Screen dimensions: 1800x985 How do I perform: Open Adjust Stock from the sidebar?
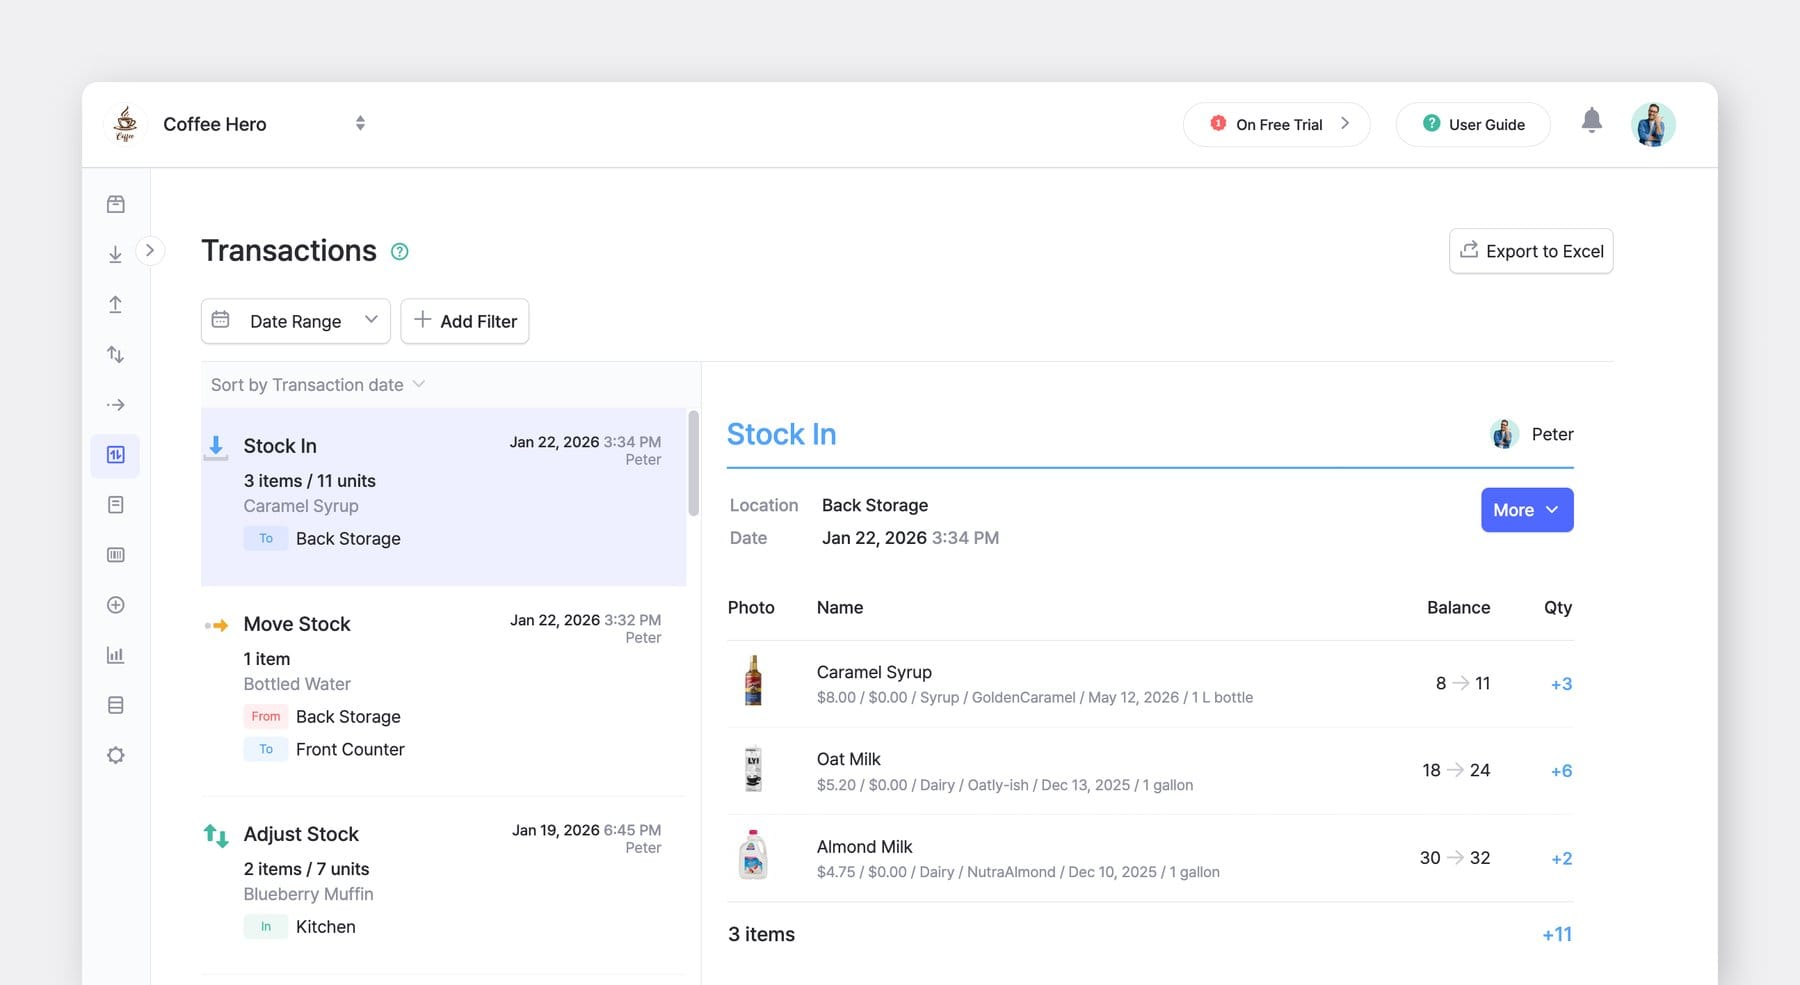coord(116,354)
